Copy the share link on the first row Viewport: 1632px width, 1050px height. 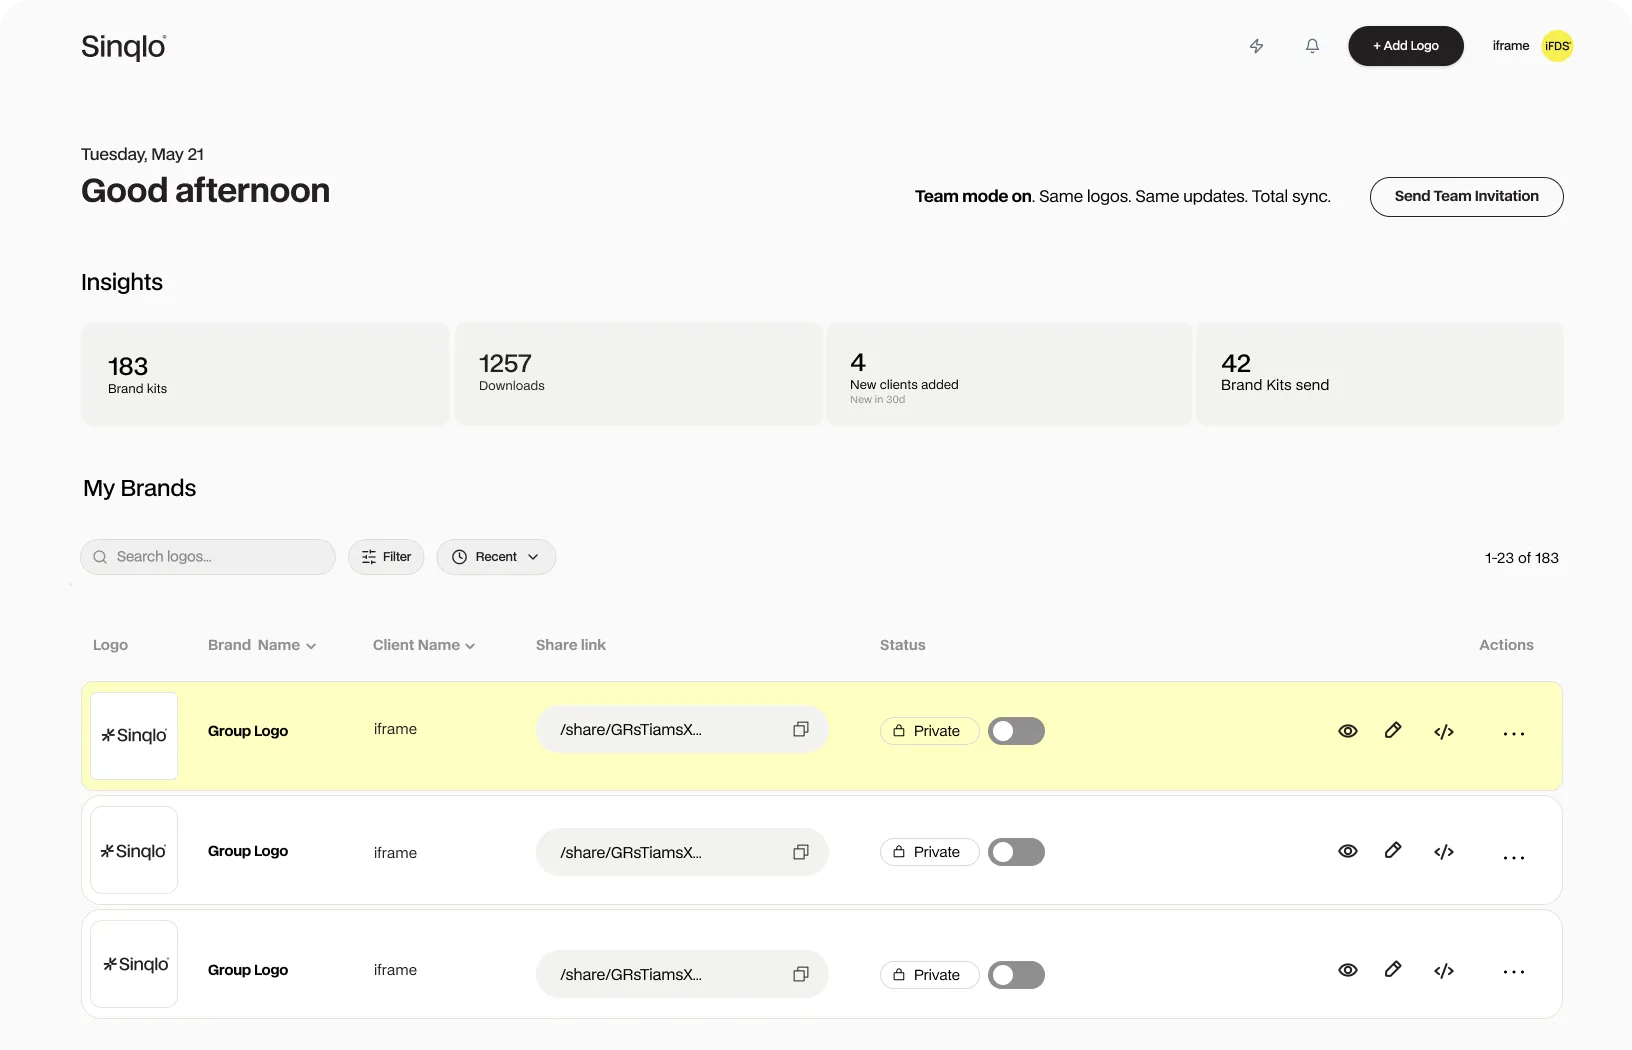tap(799, 729)
